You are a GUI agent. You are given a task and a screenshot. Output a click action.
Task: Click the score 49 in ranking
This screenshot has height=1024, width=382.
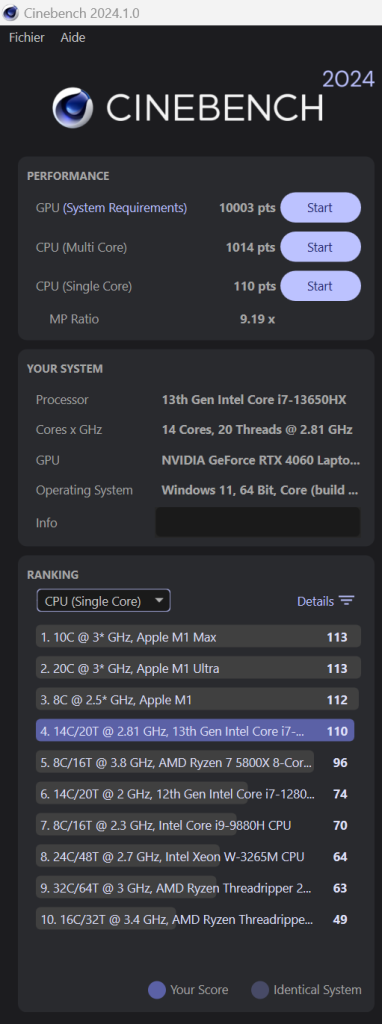pos(340,919)
